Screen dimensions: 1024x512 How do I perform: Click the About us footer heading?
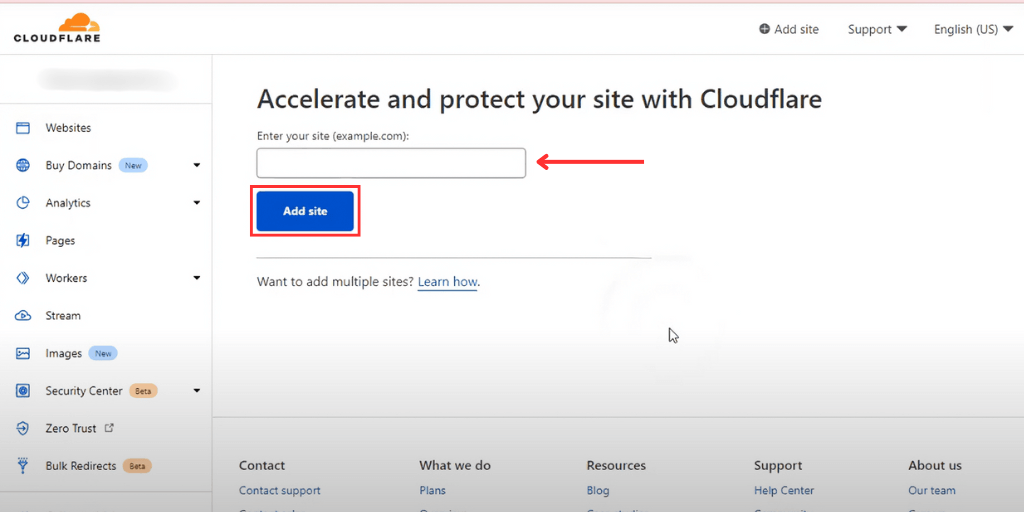tap(935, 466)
